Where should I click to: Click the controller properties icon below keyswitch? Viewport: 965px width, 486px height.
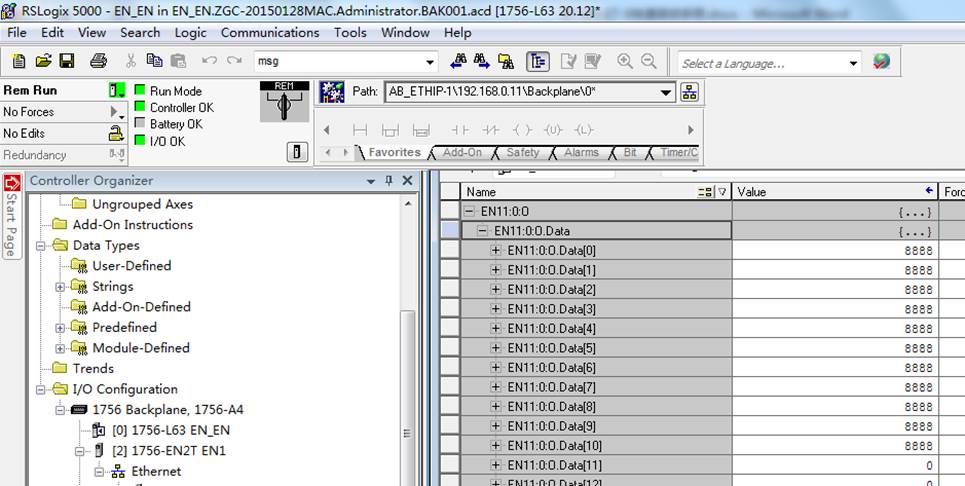pyautogui.click(x=297, y=151)
